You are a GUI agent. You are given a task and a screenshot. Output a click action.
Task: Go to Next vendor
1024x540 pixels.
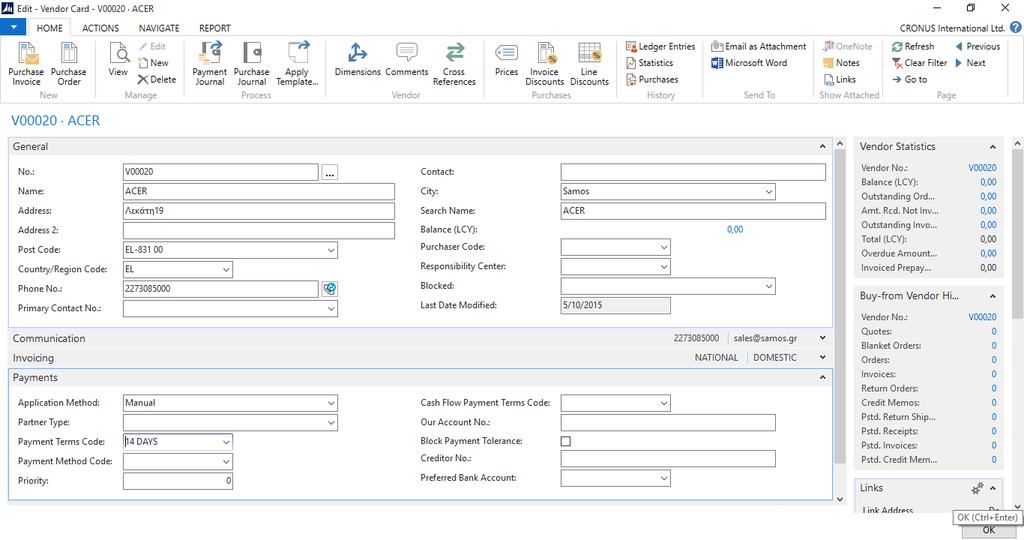970,63
